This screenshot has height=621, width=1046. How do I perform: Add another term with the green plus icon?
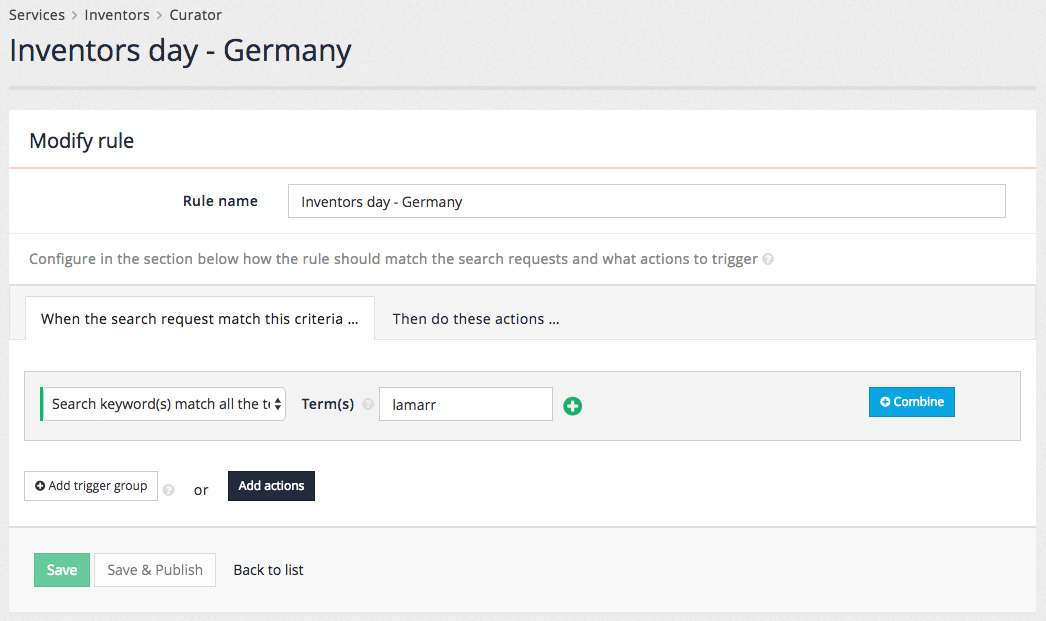572,406
